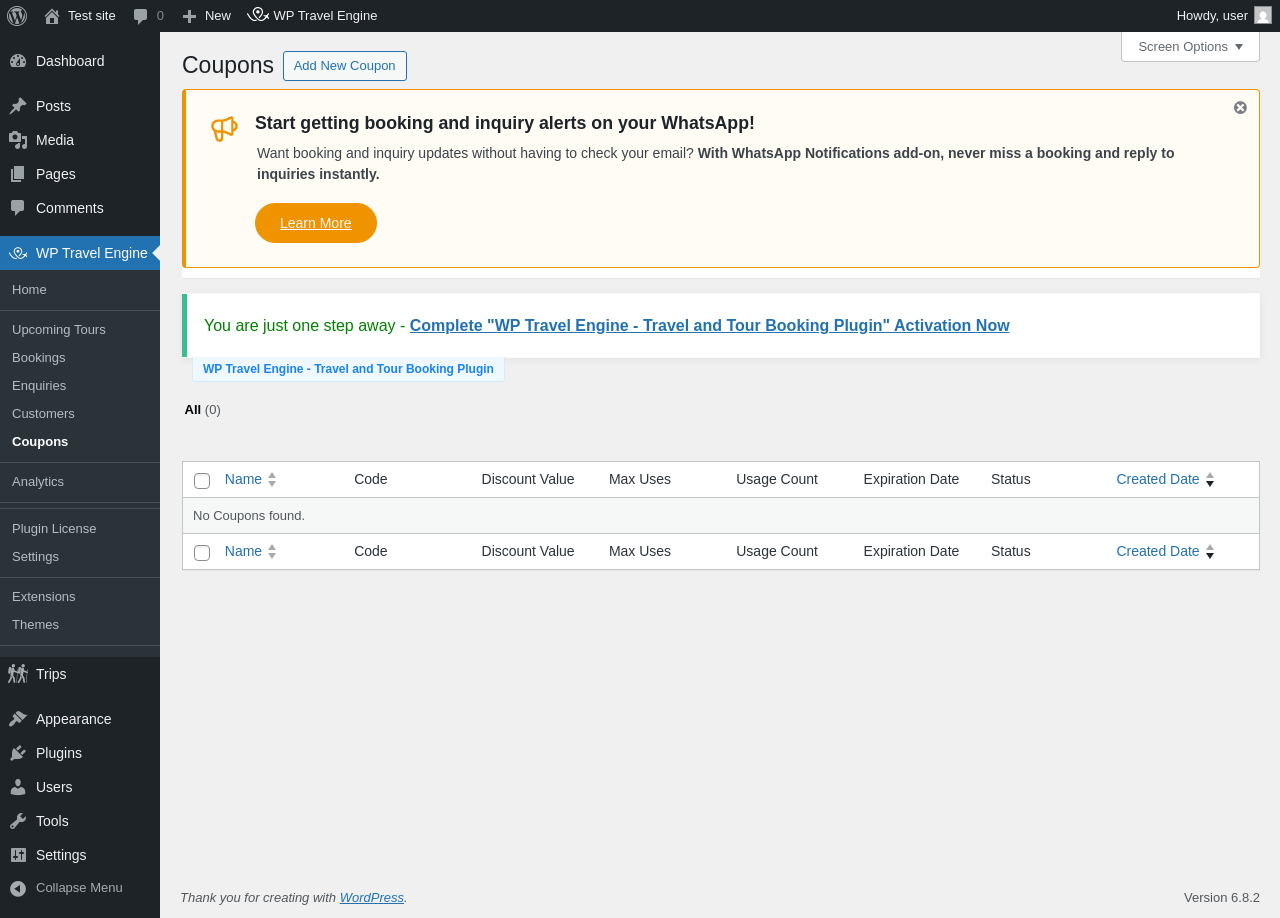The image size is (1280, 918).
Task: Open the comments bubble in admin bar
Action: coord(141,16)
